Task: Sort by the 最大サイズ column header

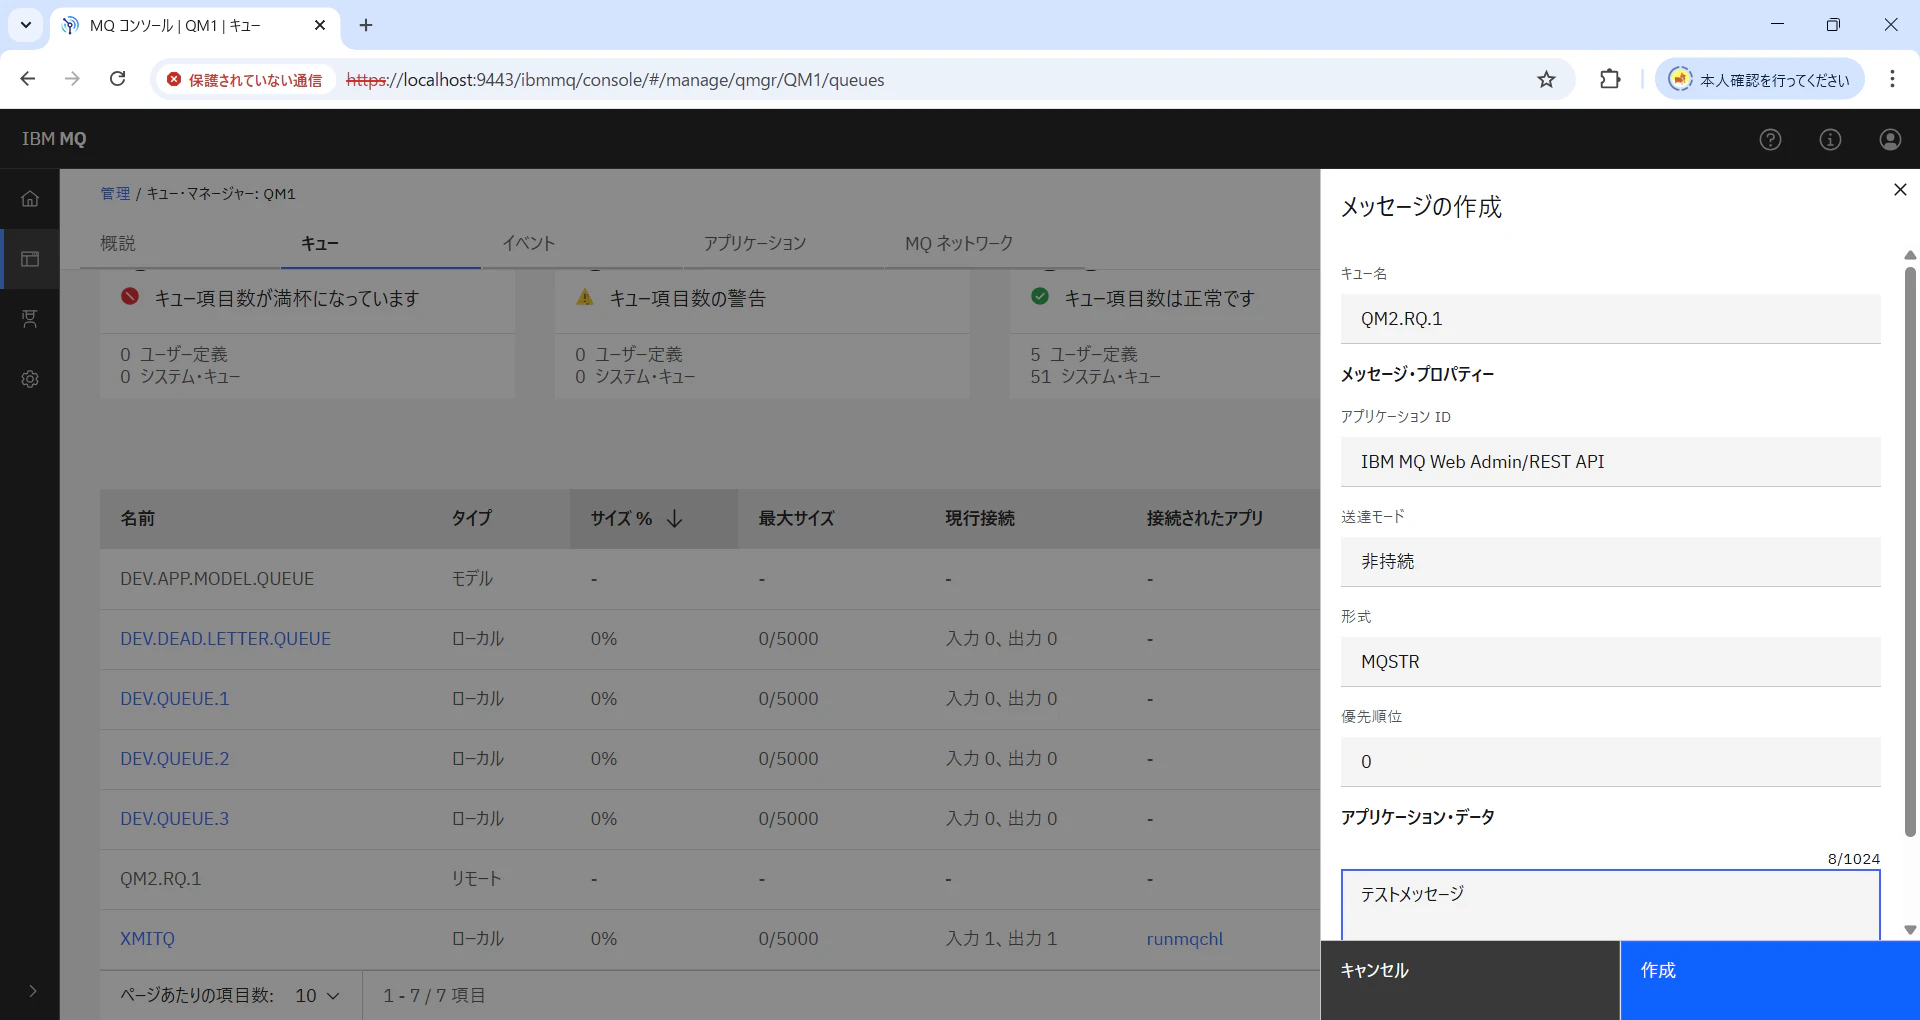Action: coord(796,518)
